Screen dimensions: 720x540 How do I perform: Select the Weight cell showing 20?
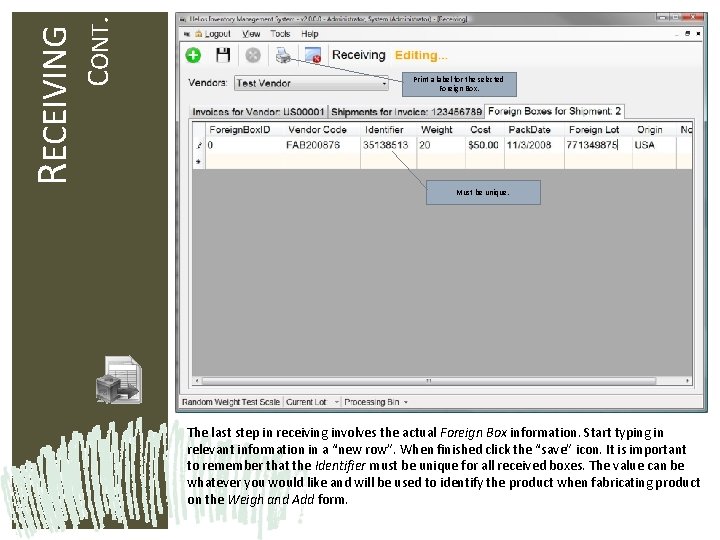[441, 145]
